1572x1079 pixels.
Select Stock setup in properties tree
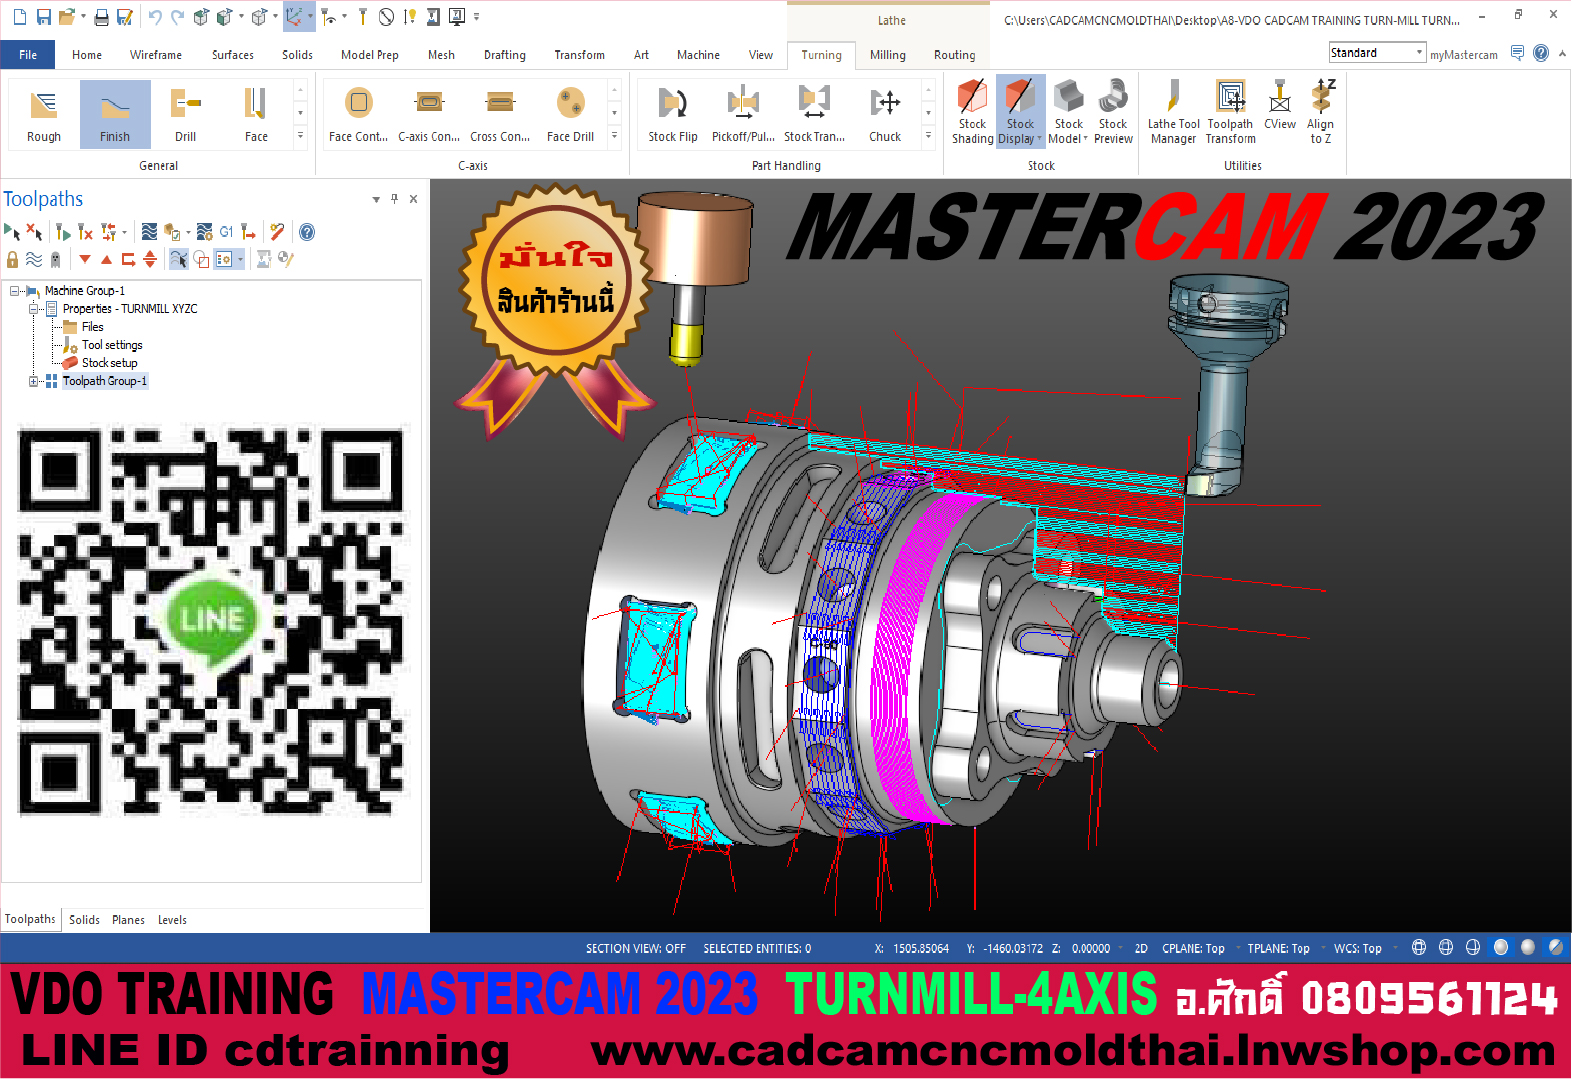tap(109, 363)
